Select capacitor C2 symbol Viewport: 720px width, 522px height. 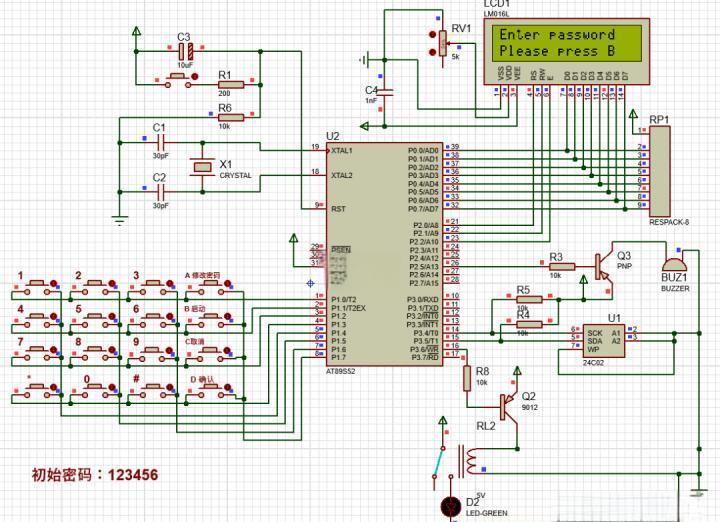tap(160, 192)
